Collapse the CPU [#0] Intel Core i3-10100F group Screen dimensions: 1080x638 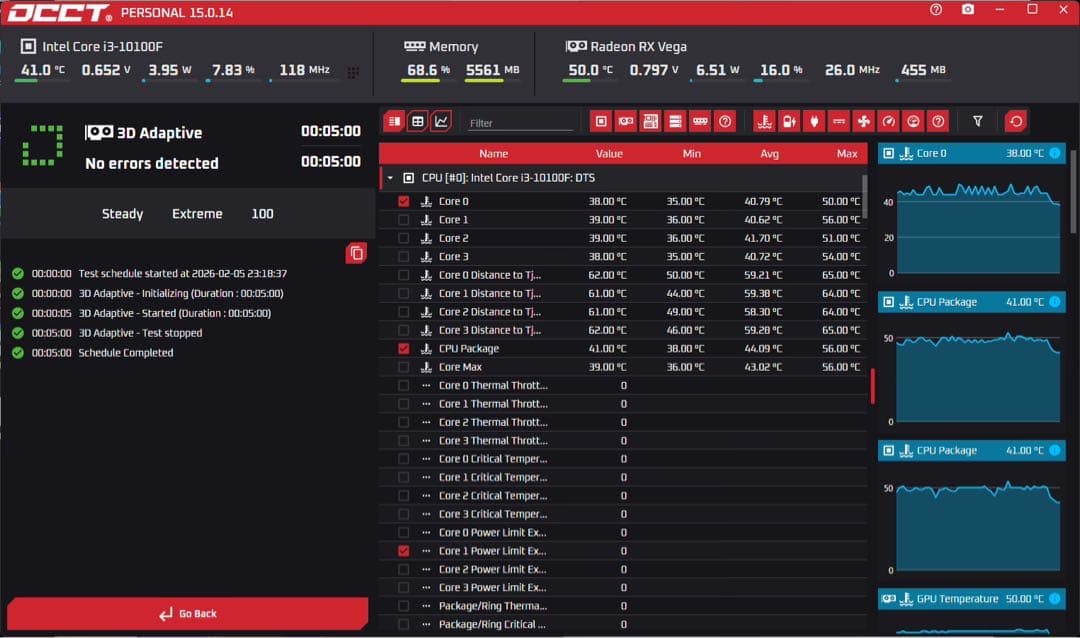point(390,178)
